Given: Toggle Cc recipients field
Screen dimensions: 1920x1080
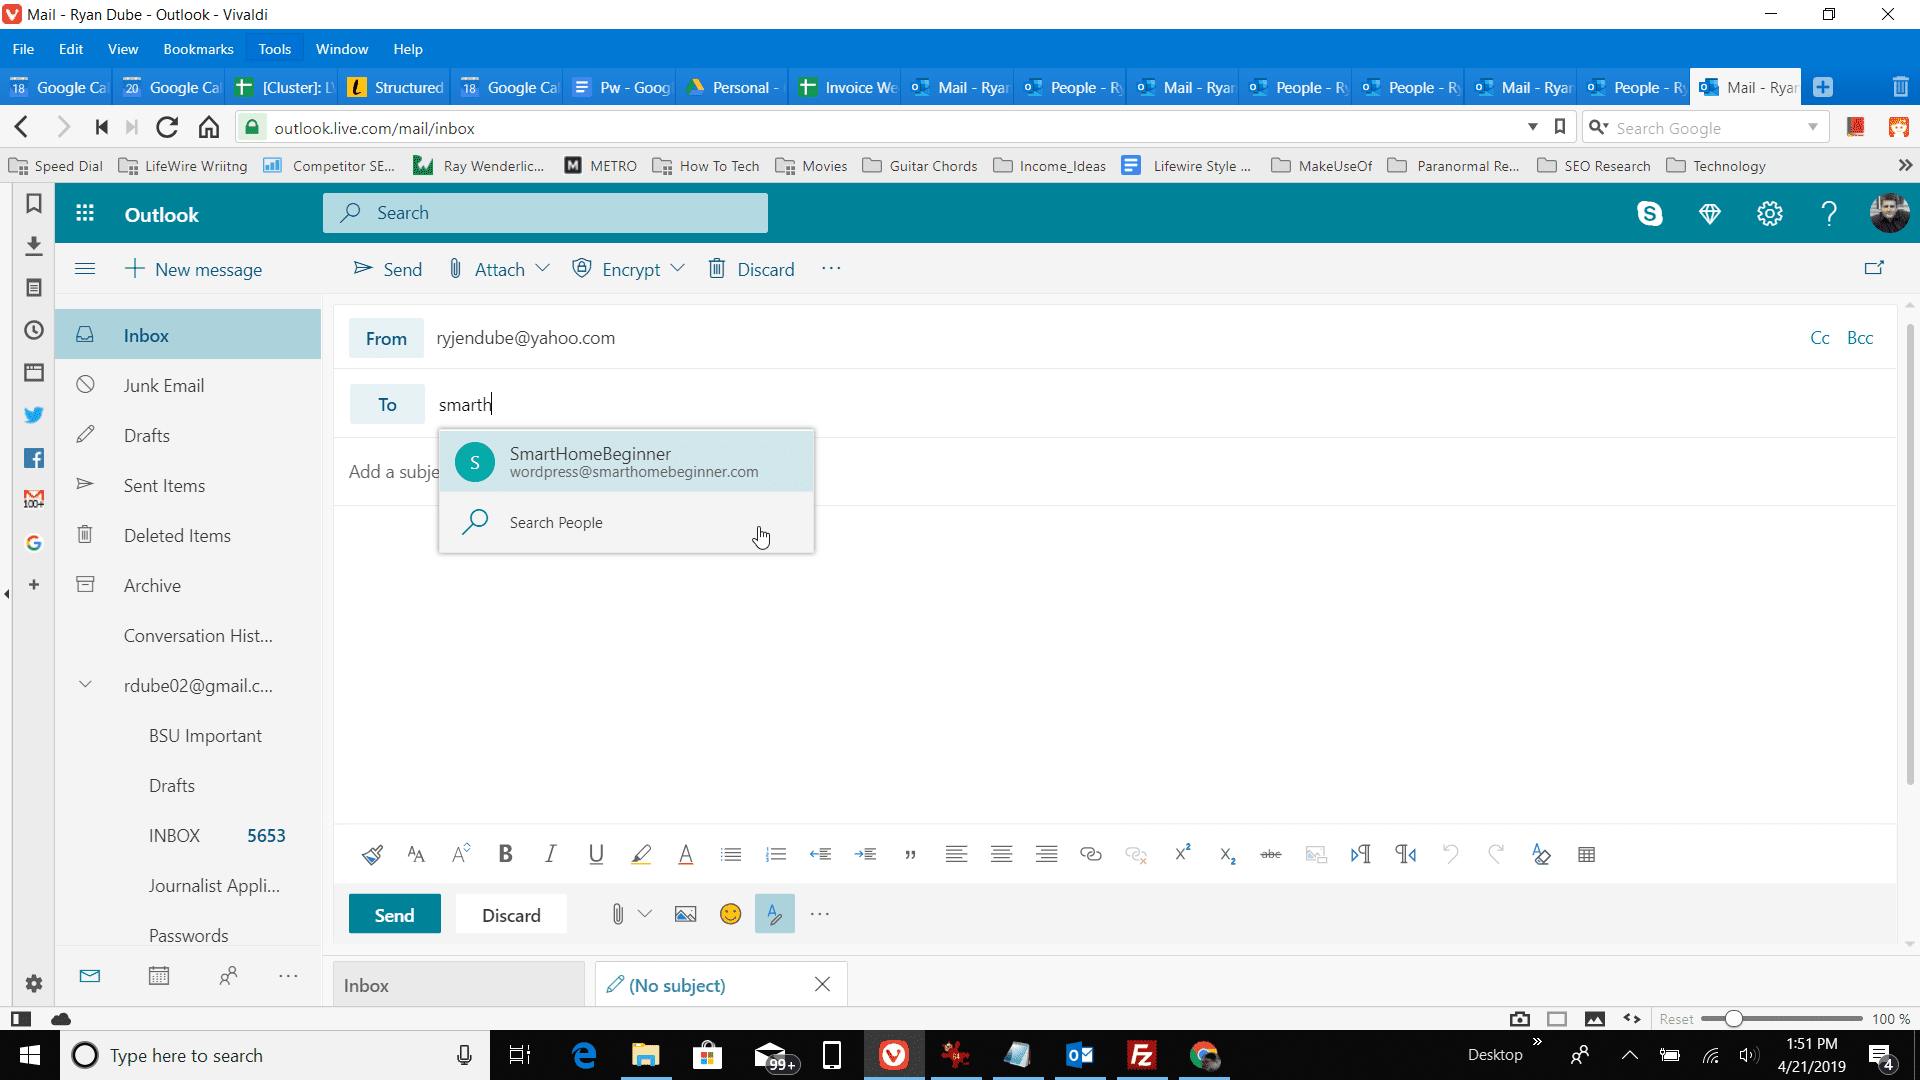Looking at the screenshot, I should (x=1821, y=338).
